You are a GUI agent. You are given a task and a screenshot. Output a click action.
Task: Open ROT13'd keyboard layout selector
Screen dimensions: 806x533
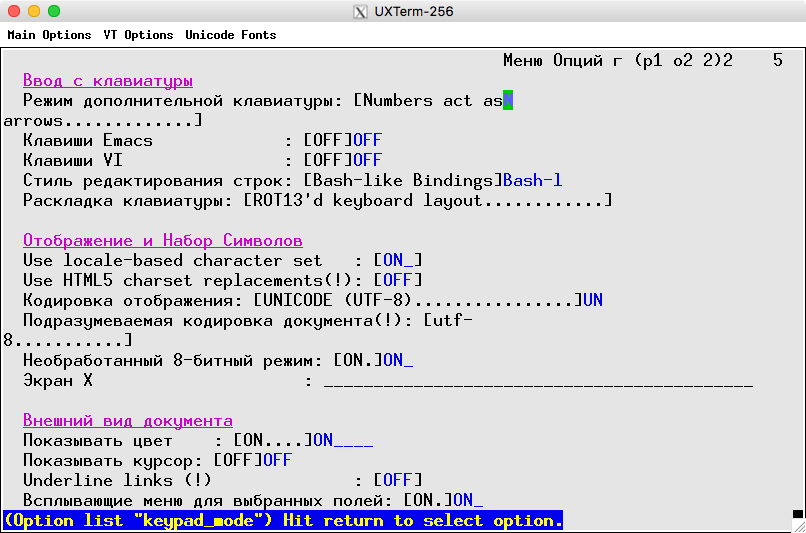click(x=427, y=200)
